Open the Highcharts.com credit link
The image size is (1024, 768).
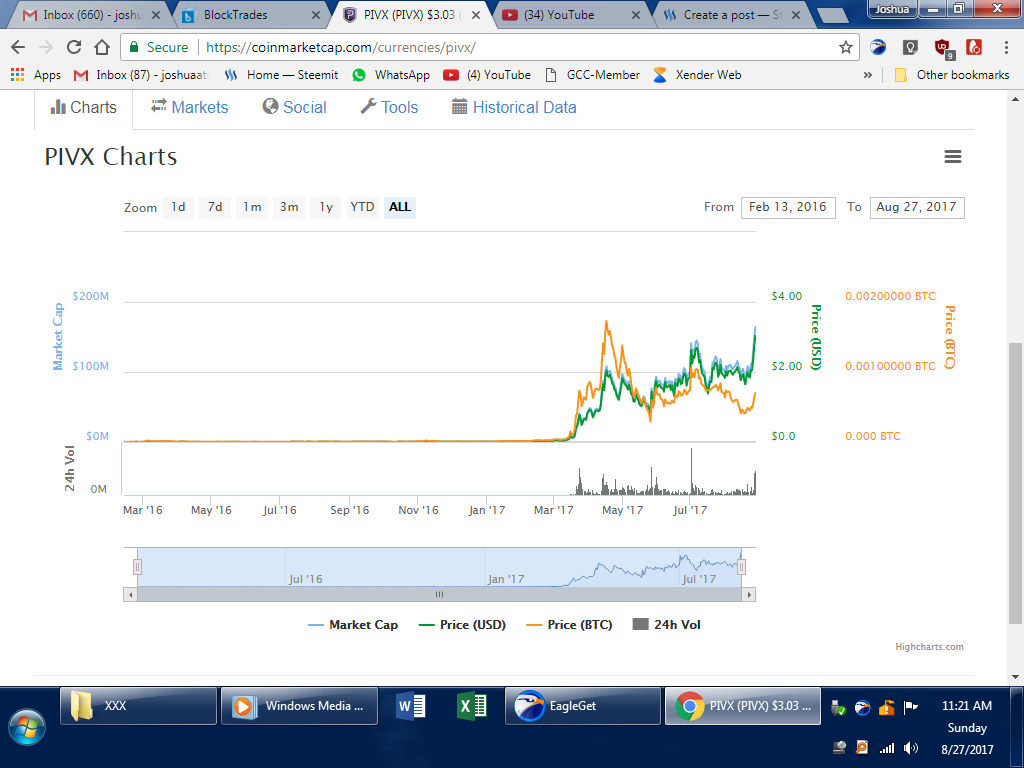[x=929, y=647]
